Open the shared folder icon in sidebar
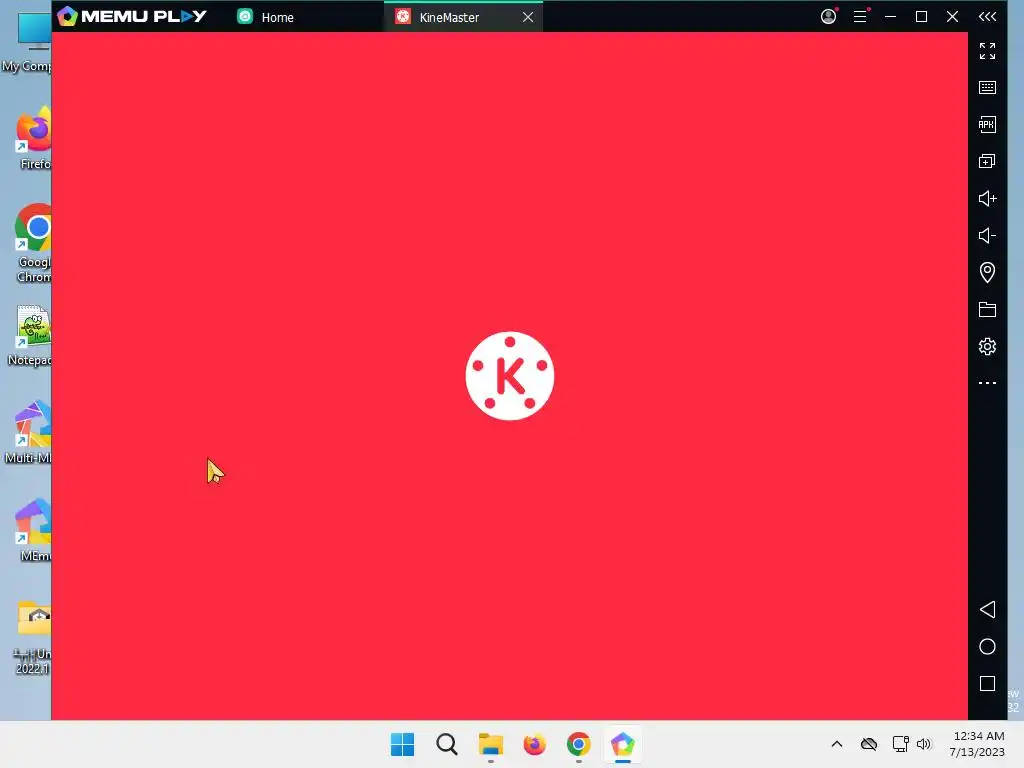Viewport: 1024px width, 768px height. coord(987,310)
